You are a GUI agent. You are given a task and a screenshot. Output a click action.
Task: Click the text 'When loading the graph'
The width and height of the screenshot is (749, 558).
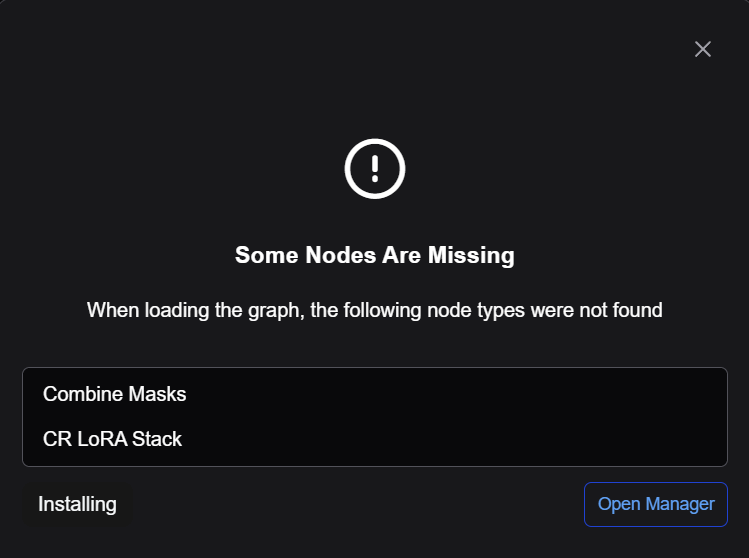(195, 310)
